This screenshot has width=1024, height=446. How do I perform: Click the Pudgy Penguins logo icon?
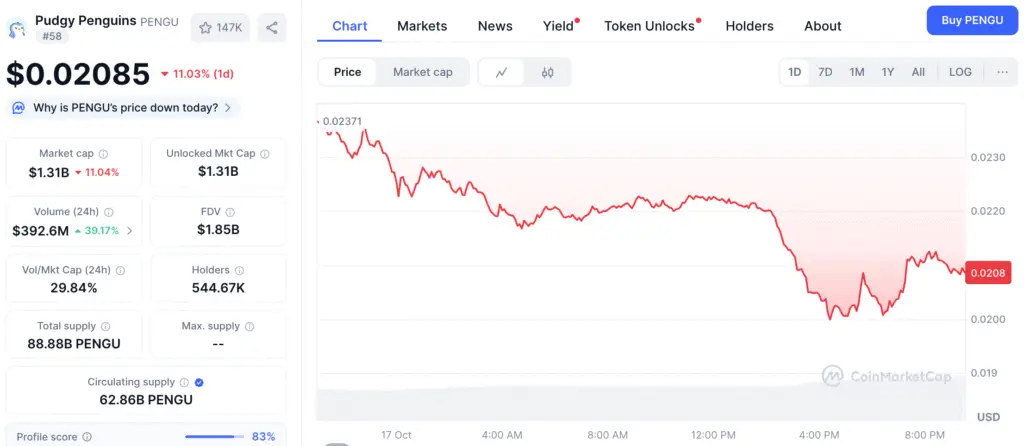coord(17,27)
